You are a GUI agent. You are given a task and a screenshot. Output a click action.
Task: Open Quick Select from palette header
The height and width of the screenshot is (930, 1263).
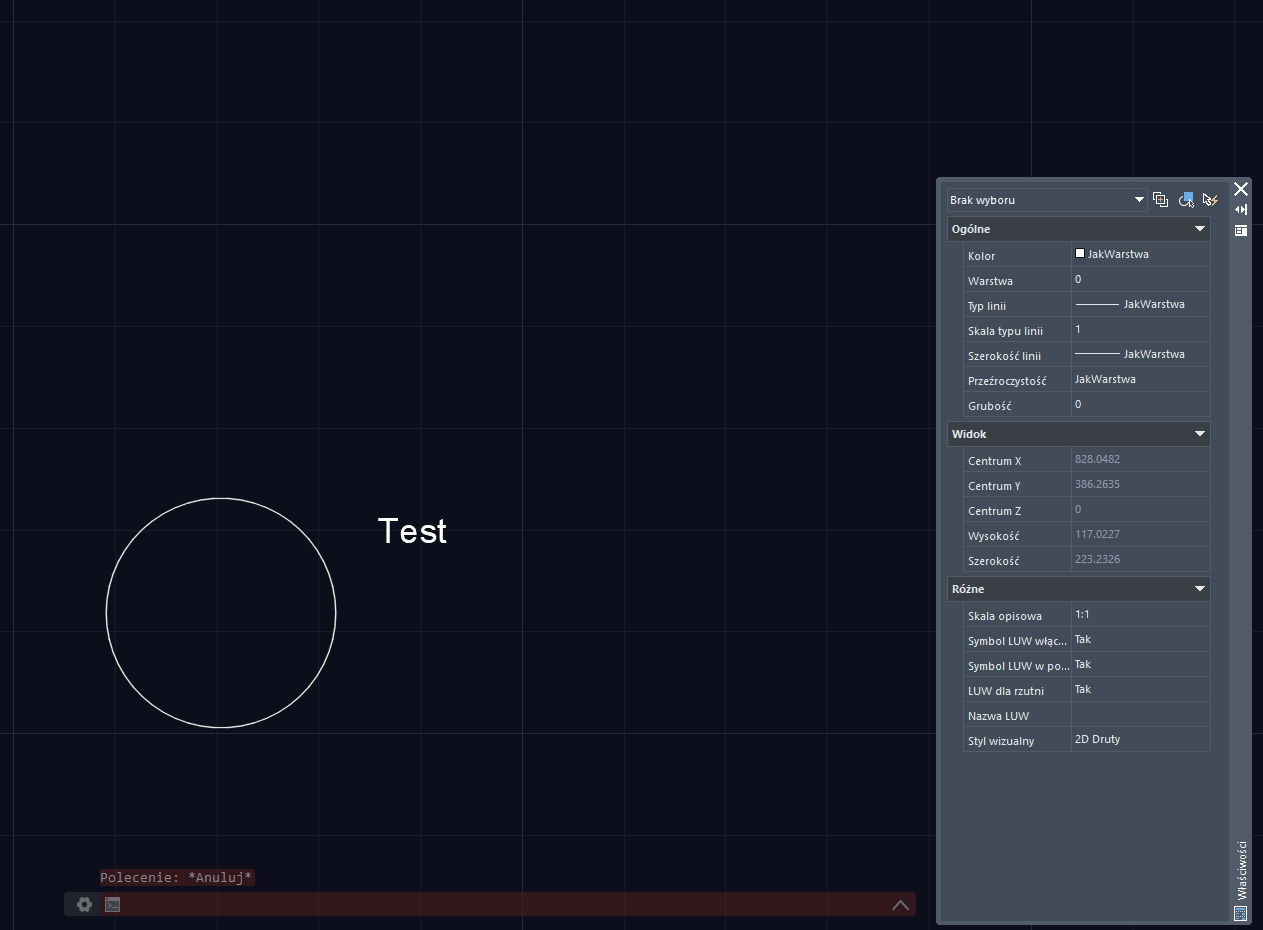click(1210, 199)
